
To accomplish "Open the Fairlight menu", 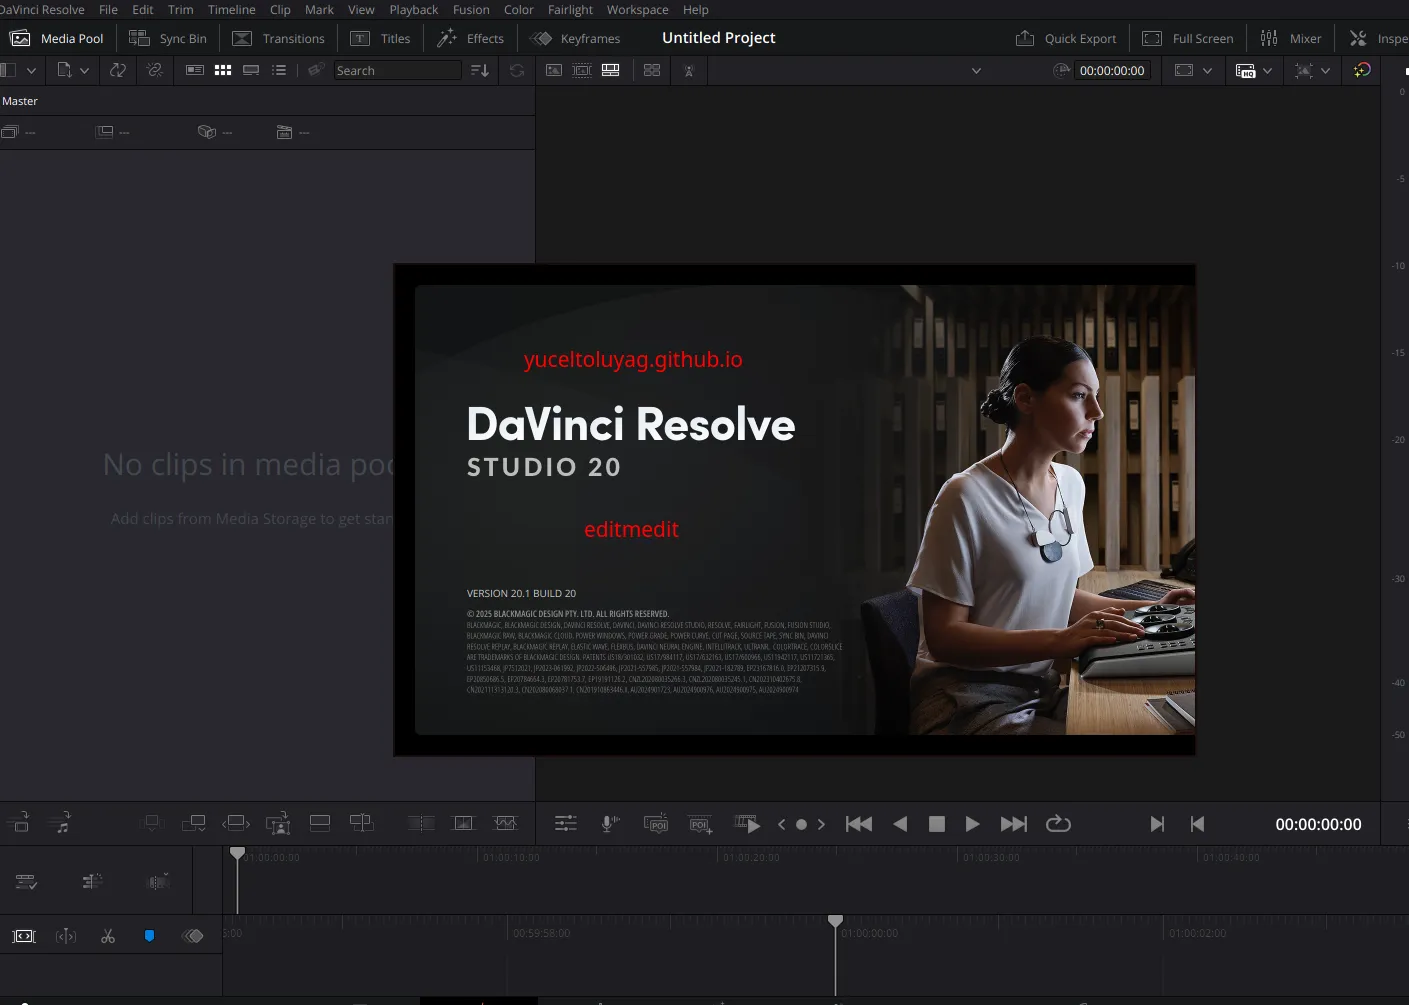I will coord(570,9).
